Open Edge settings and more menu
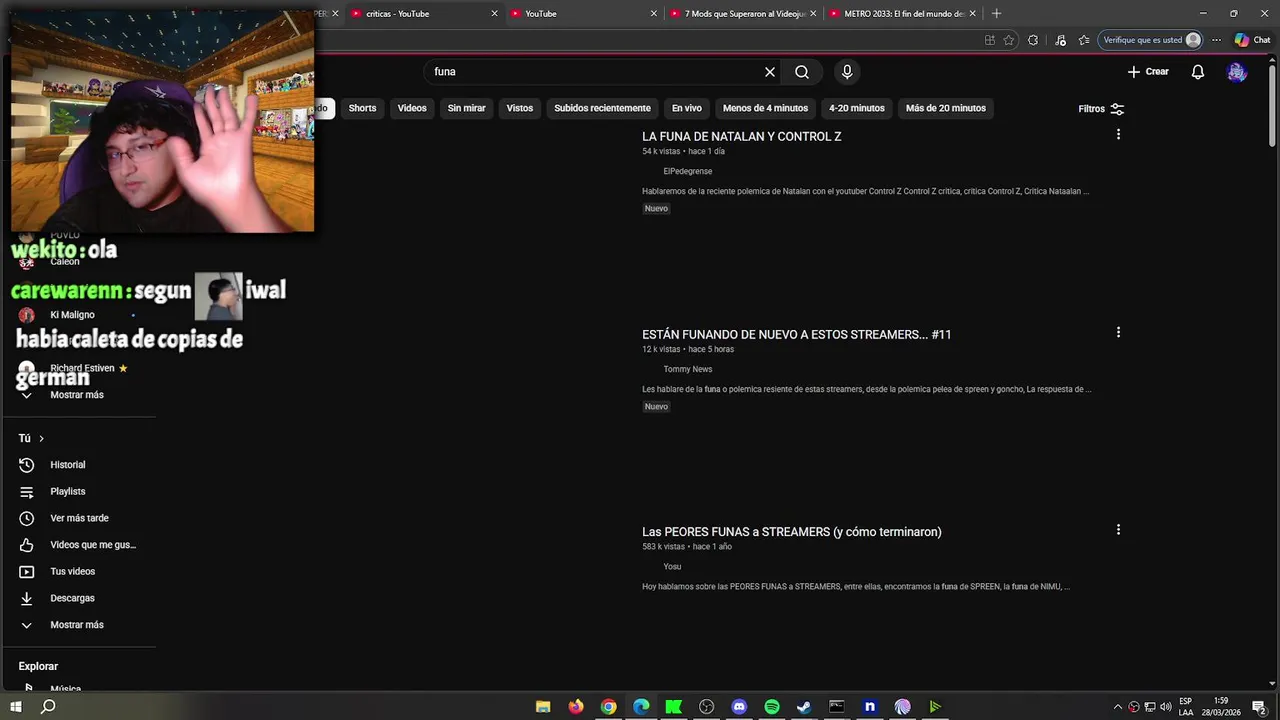The width and height of the screenshot is (1280, 720). (x=1216, y=40)
